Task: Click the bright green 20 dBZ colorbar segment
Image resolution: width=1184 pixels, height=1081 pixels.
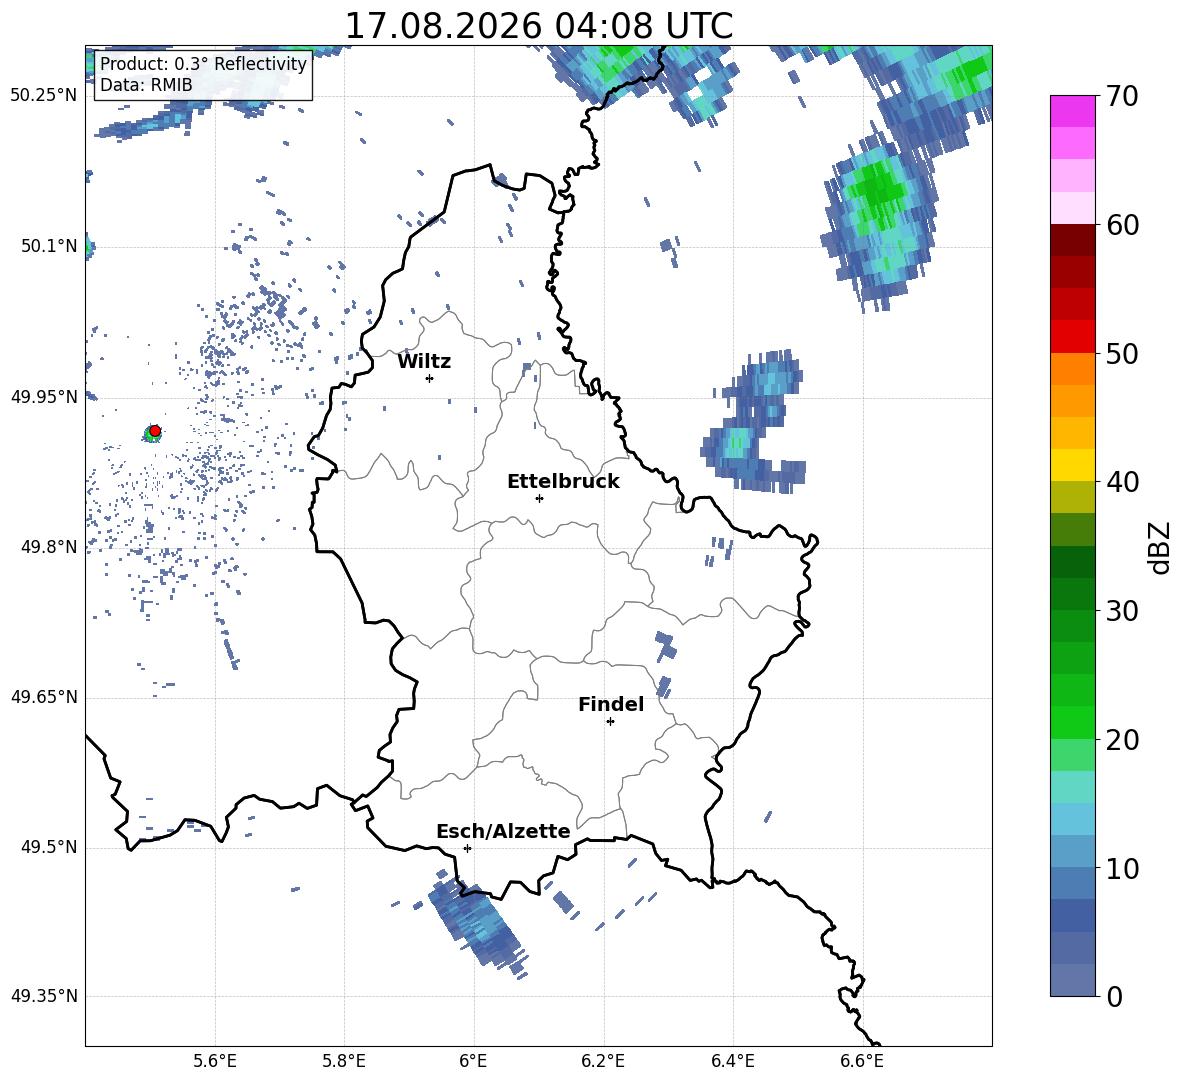Action: (1072, 722)
